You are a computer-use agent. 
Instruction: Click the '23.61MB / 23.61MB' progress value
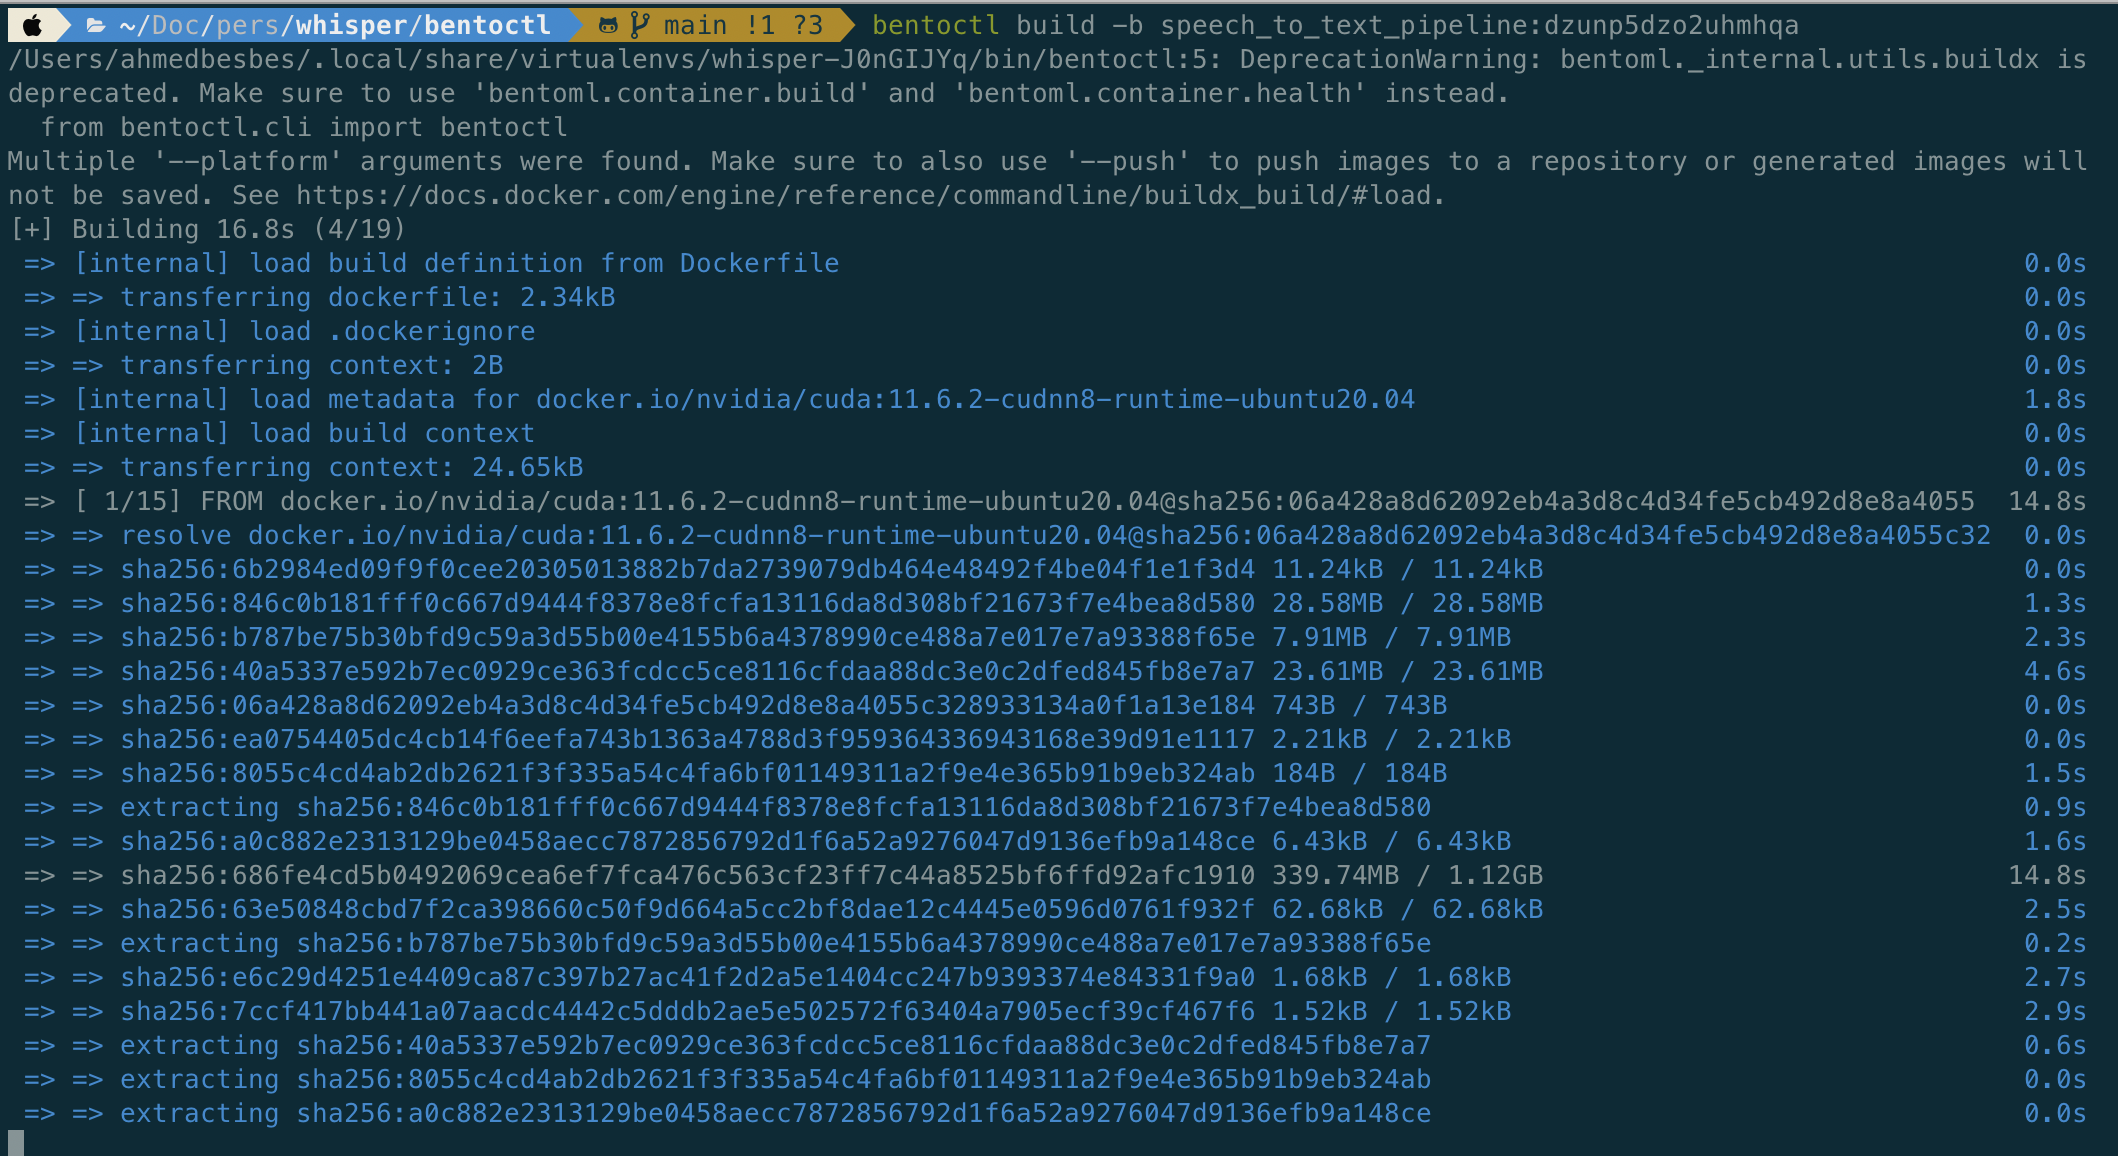point(1407,671)
